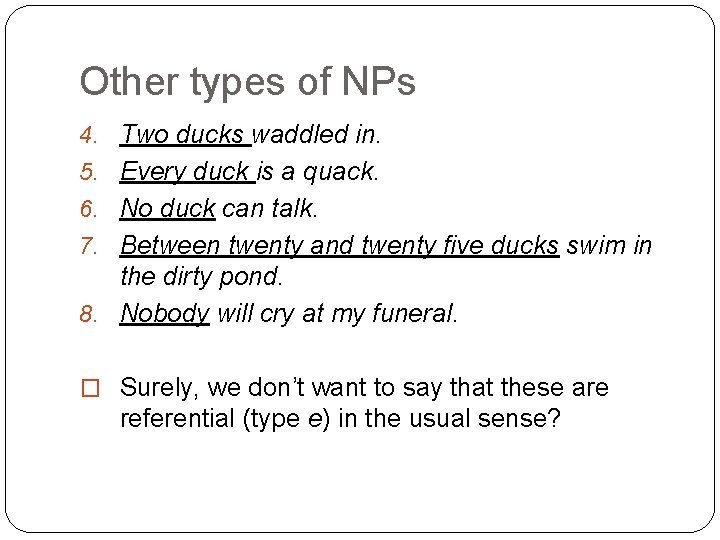Click list number 6
The height and width of the screenshot is (540, 720).
tap(88, 209)
